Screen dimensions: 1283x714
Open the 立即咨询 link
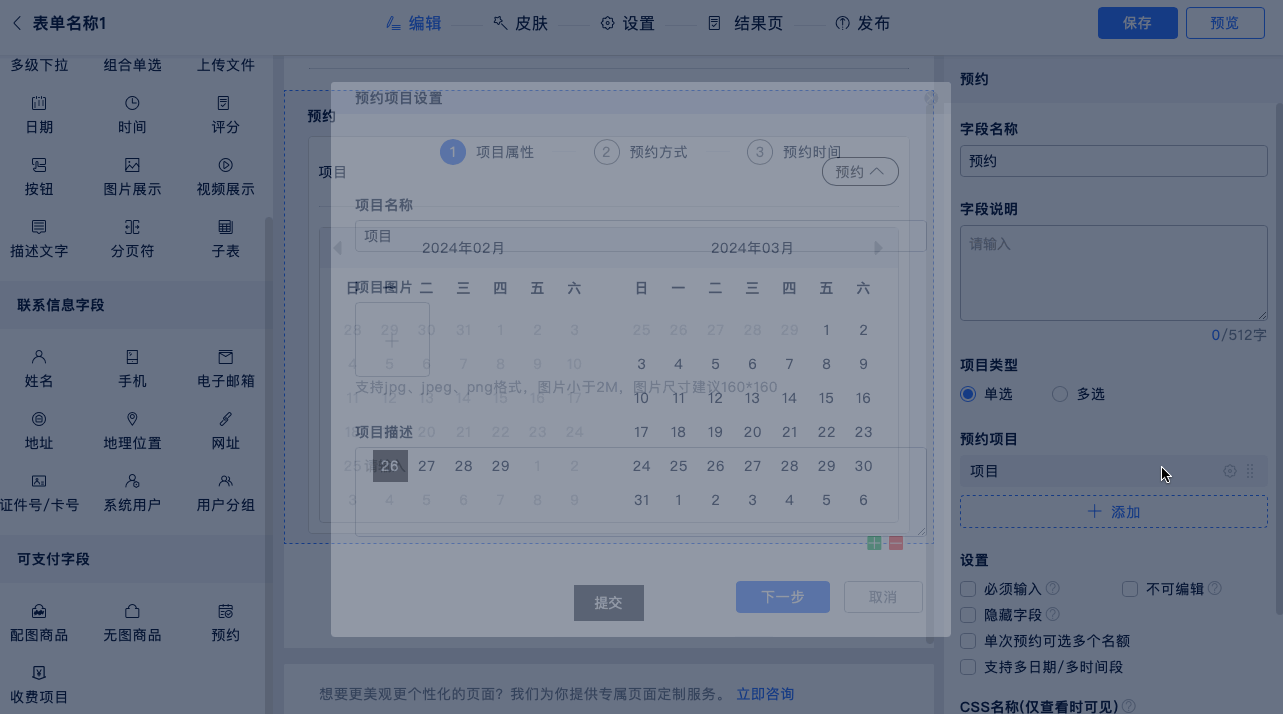pyautogui.click(x=765, y=694)
